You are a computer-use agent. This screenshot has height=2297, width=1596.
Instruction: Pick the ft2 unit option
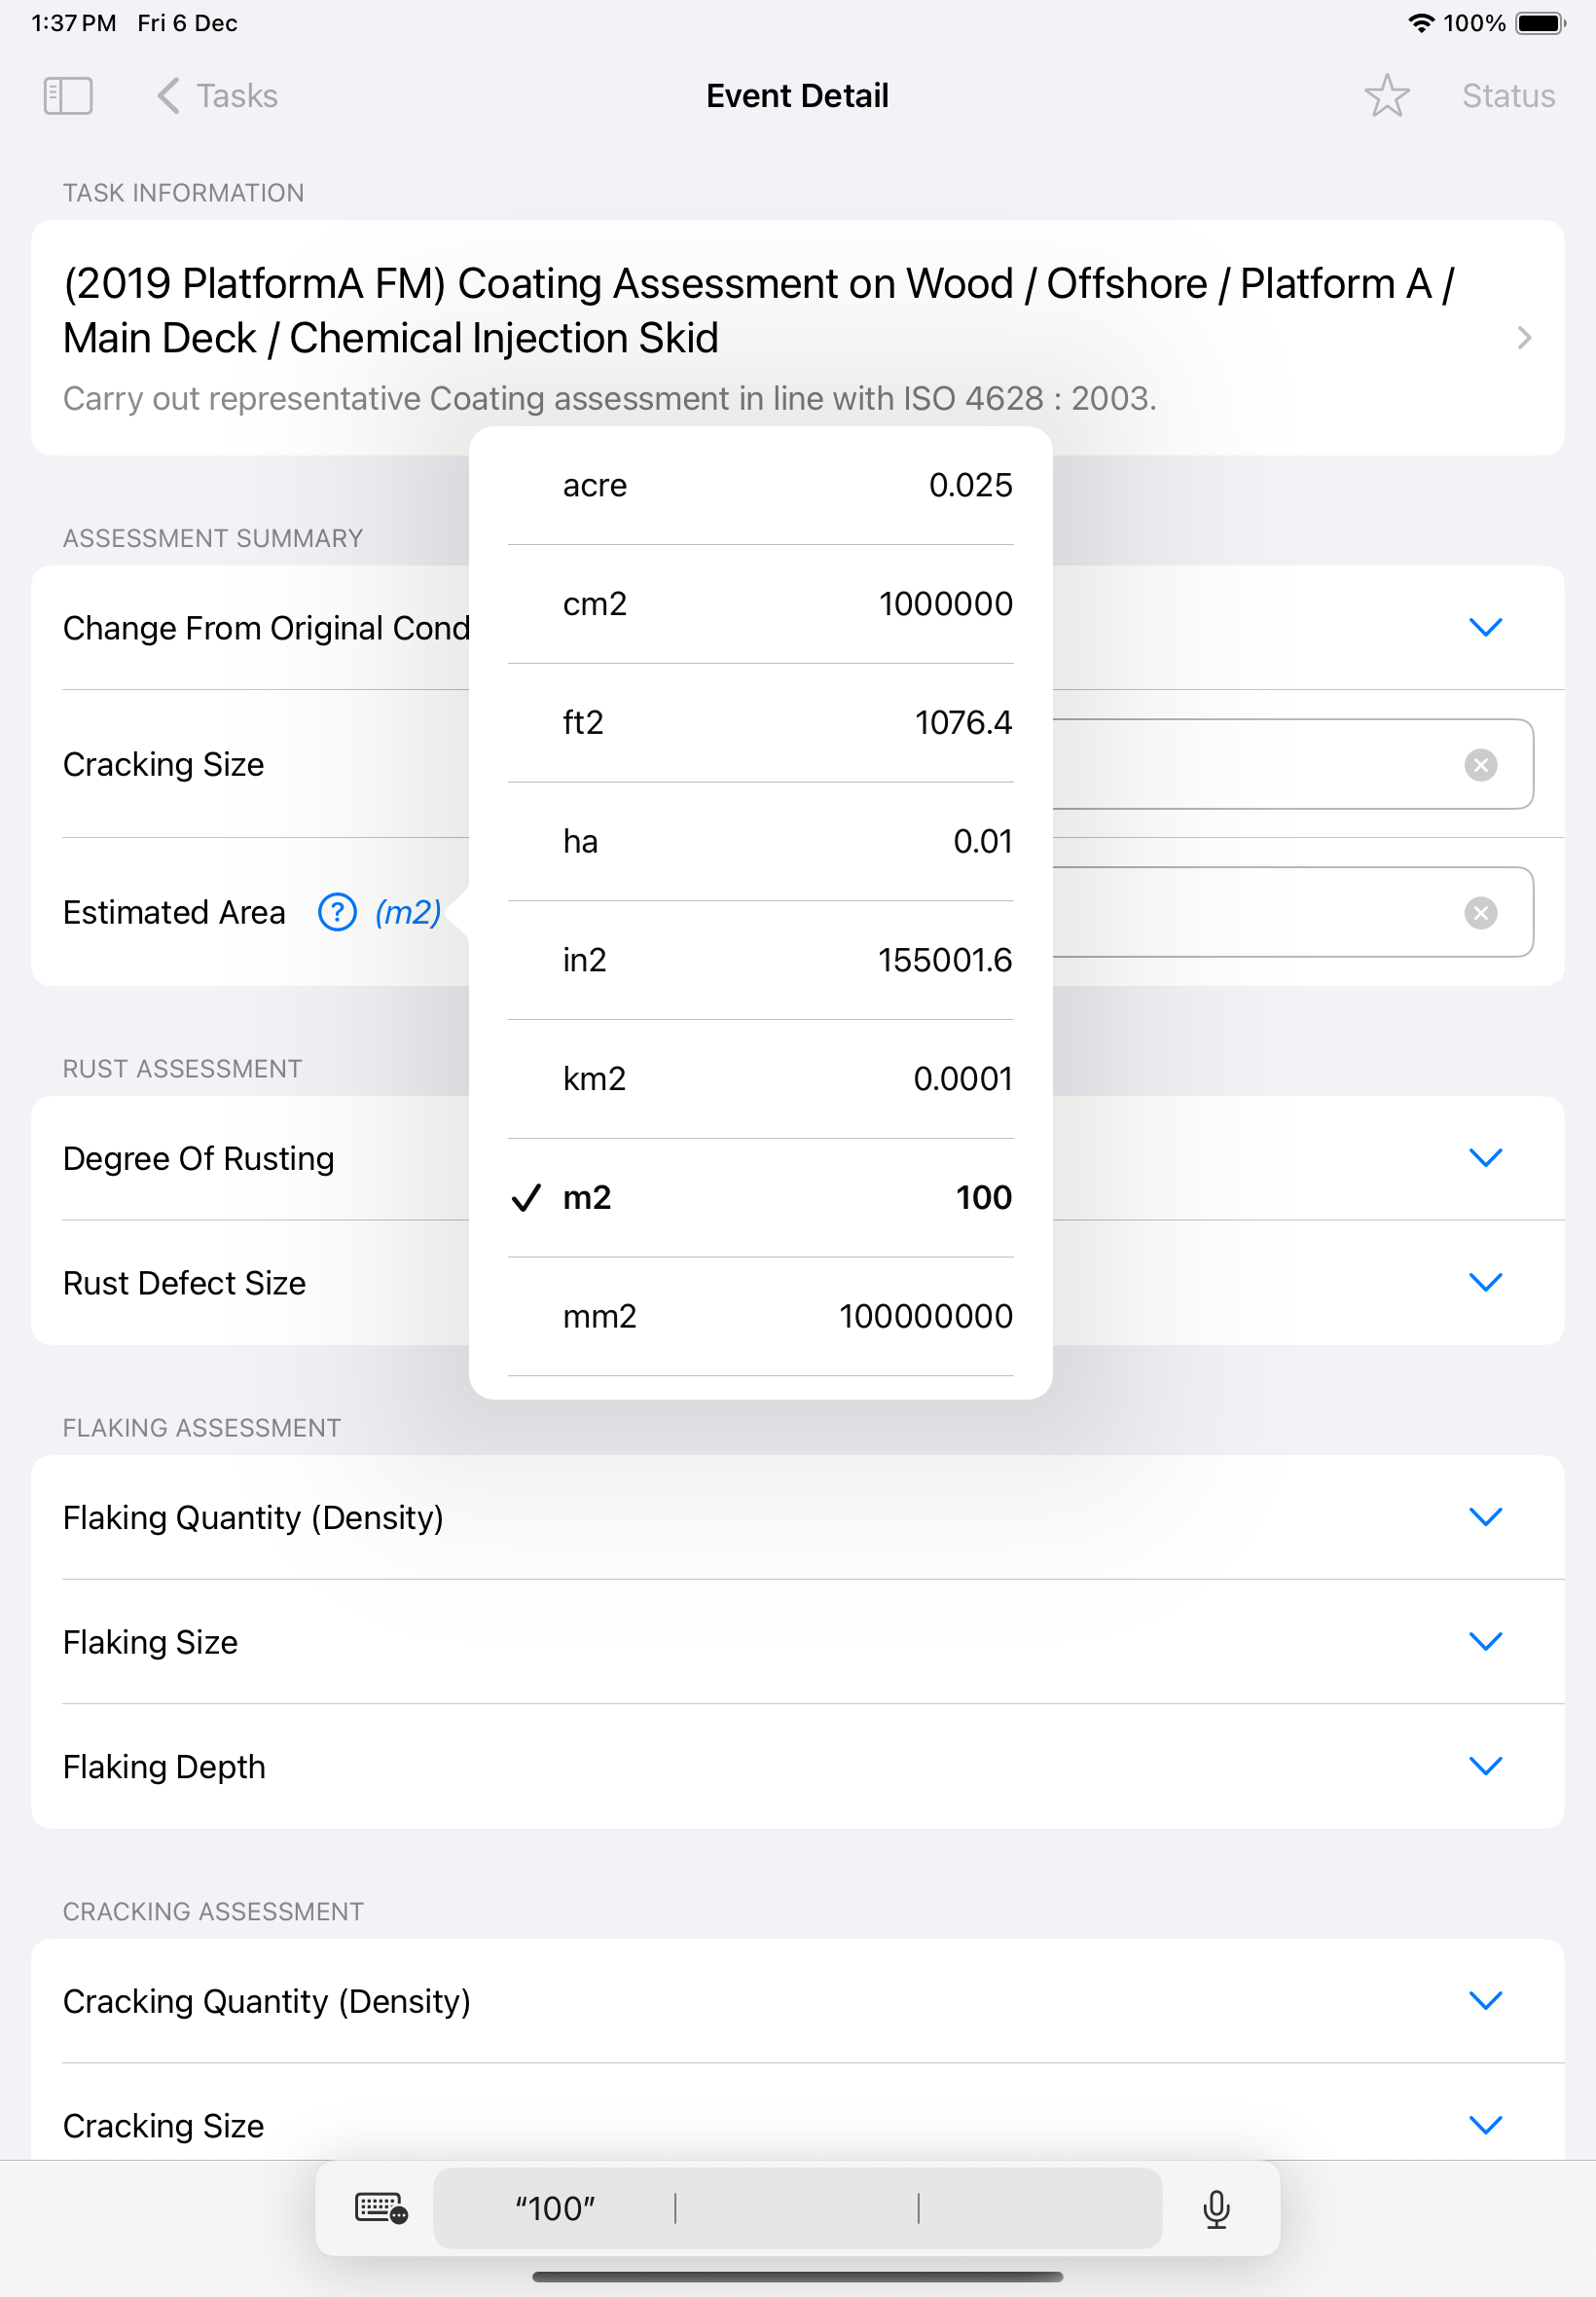click(x=760, y=723)
